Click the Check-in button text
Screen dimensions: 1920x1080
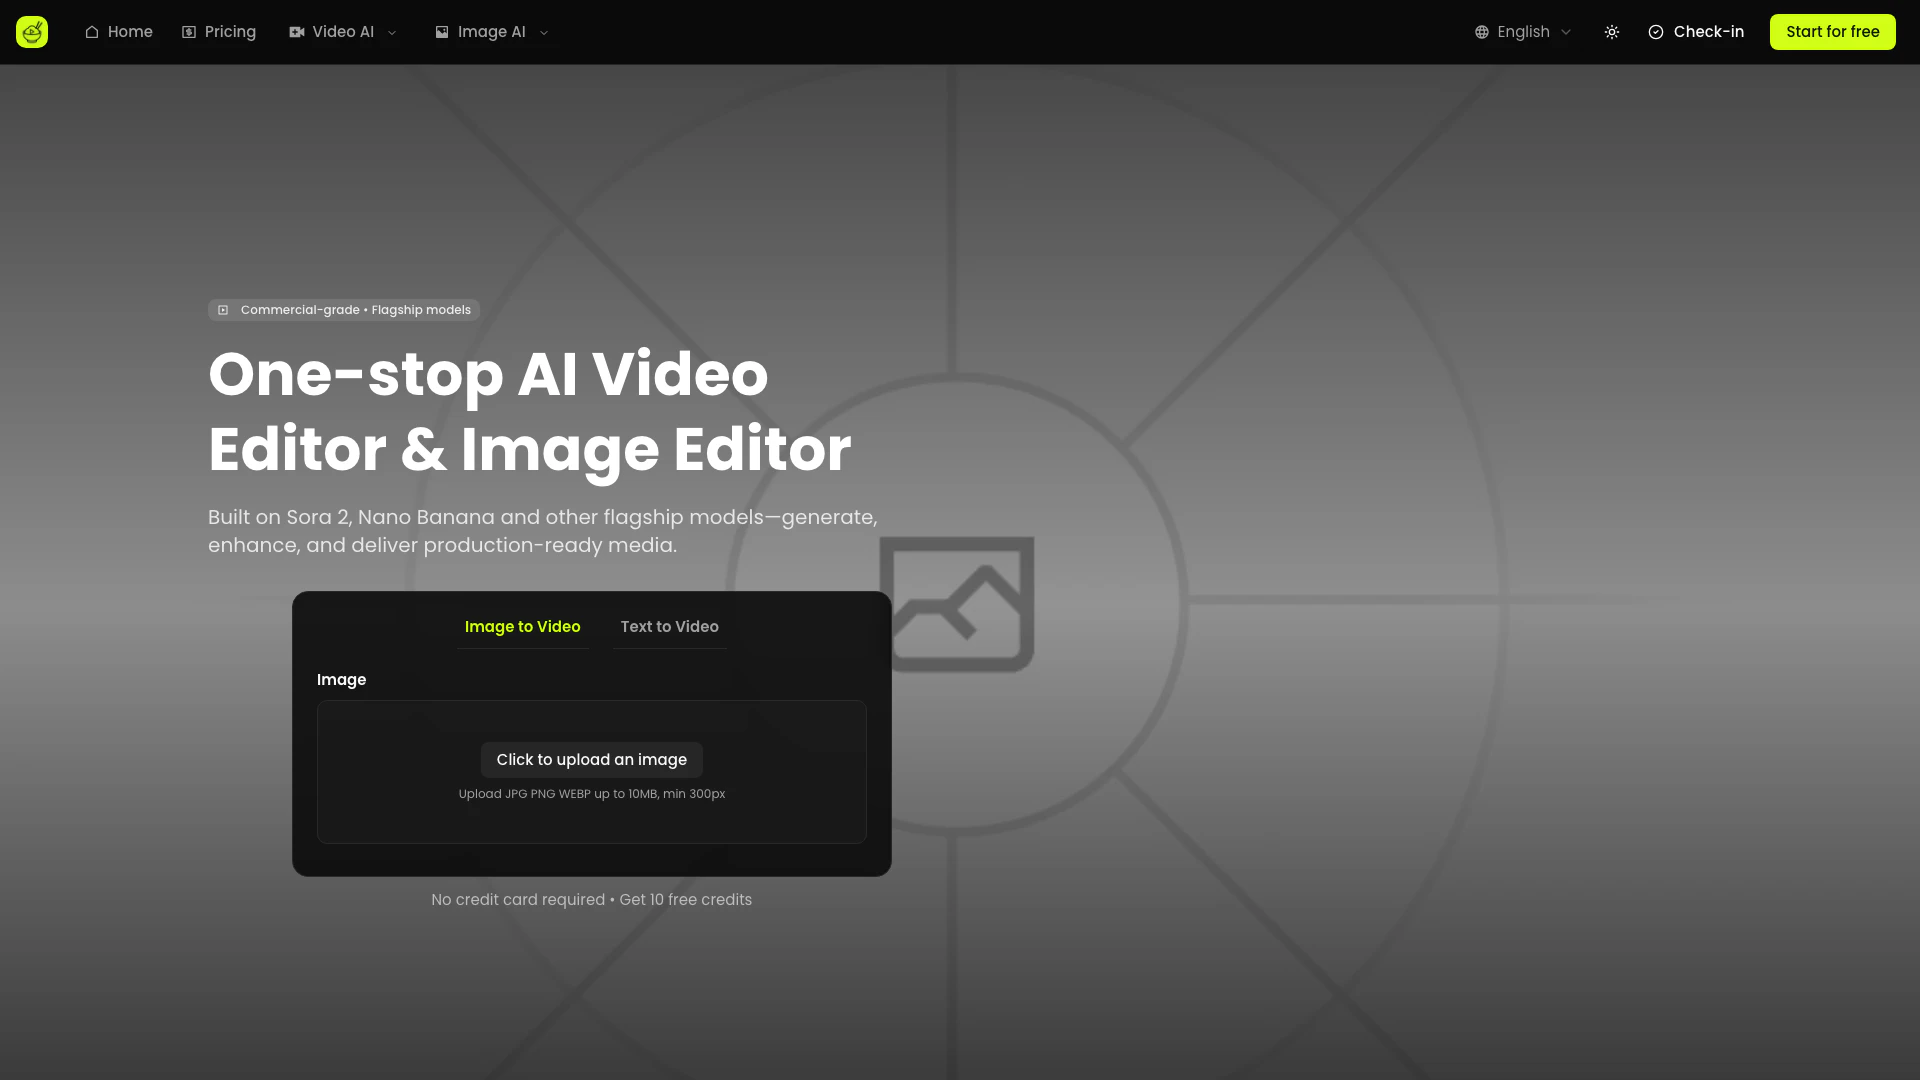tap(1708, 32)
